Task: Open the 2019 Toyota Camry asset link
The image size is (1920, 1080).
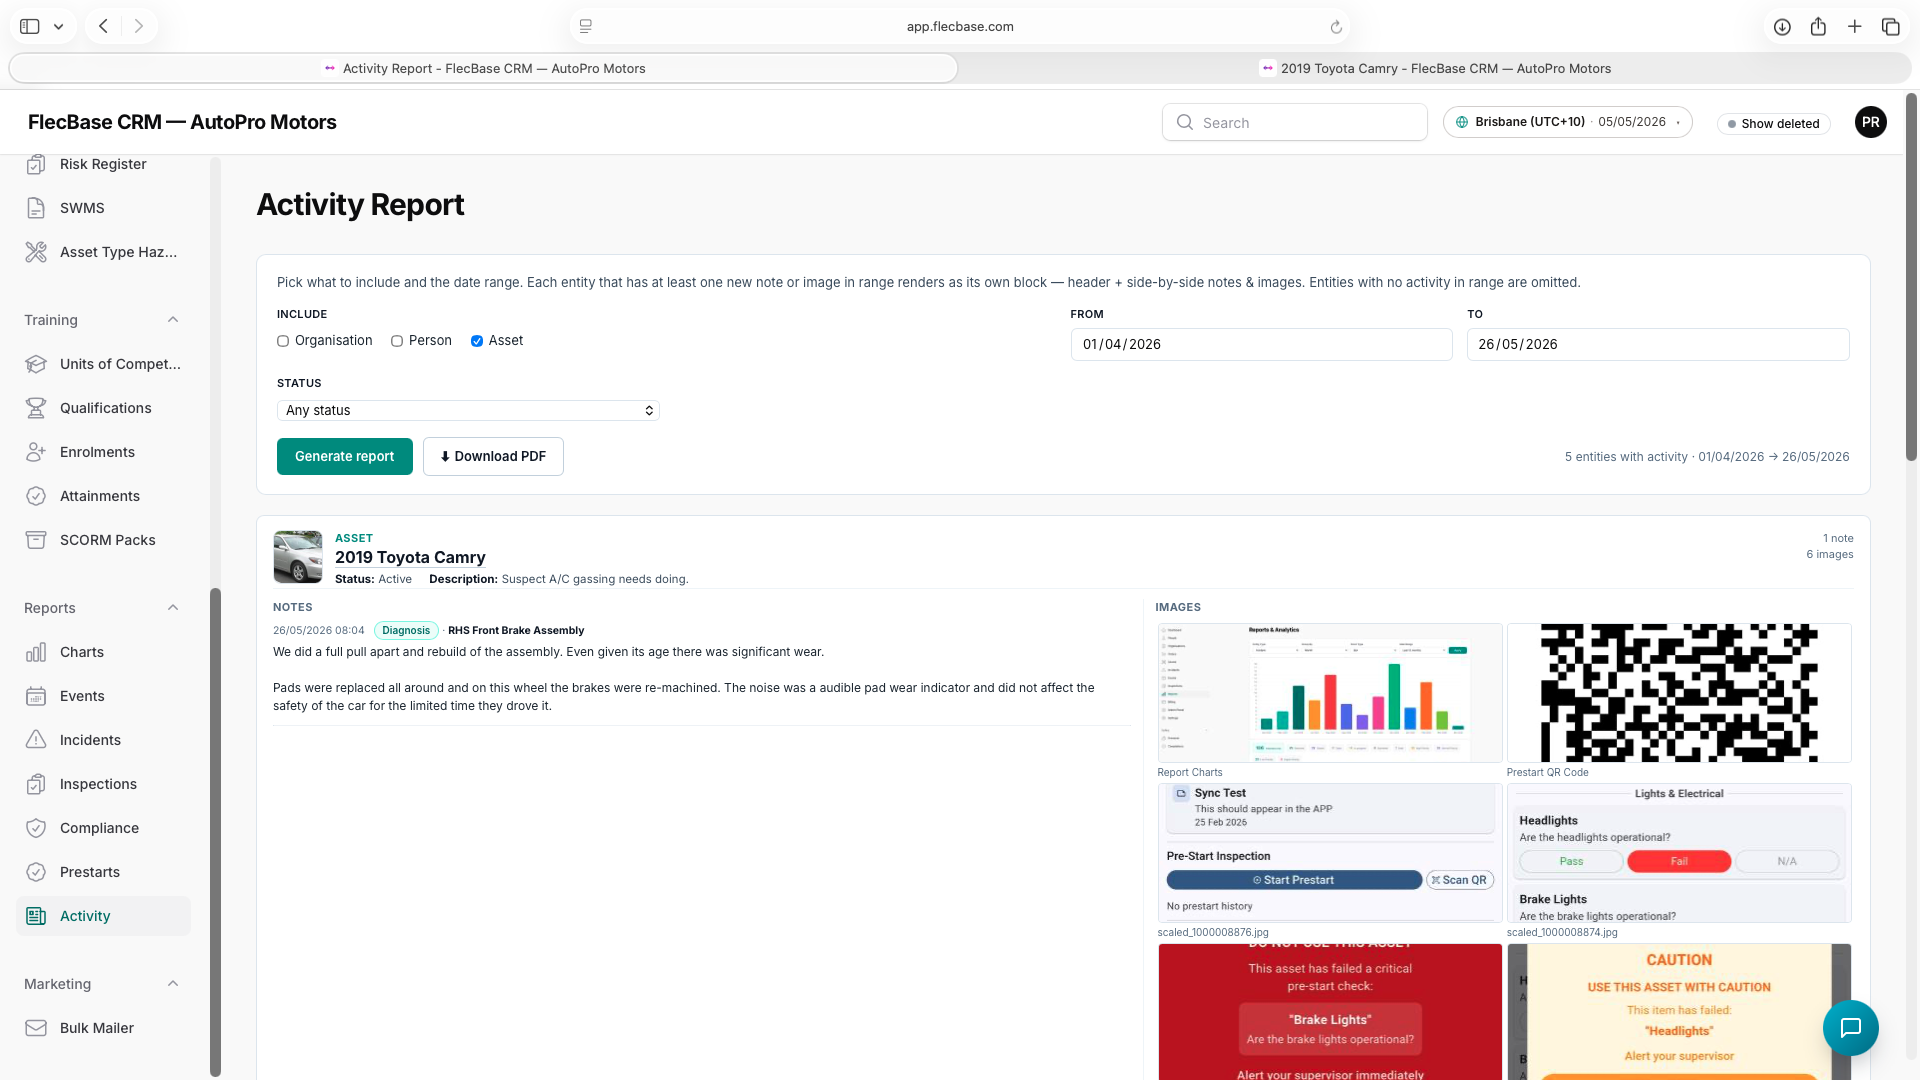Action: 410,557
